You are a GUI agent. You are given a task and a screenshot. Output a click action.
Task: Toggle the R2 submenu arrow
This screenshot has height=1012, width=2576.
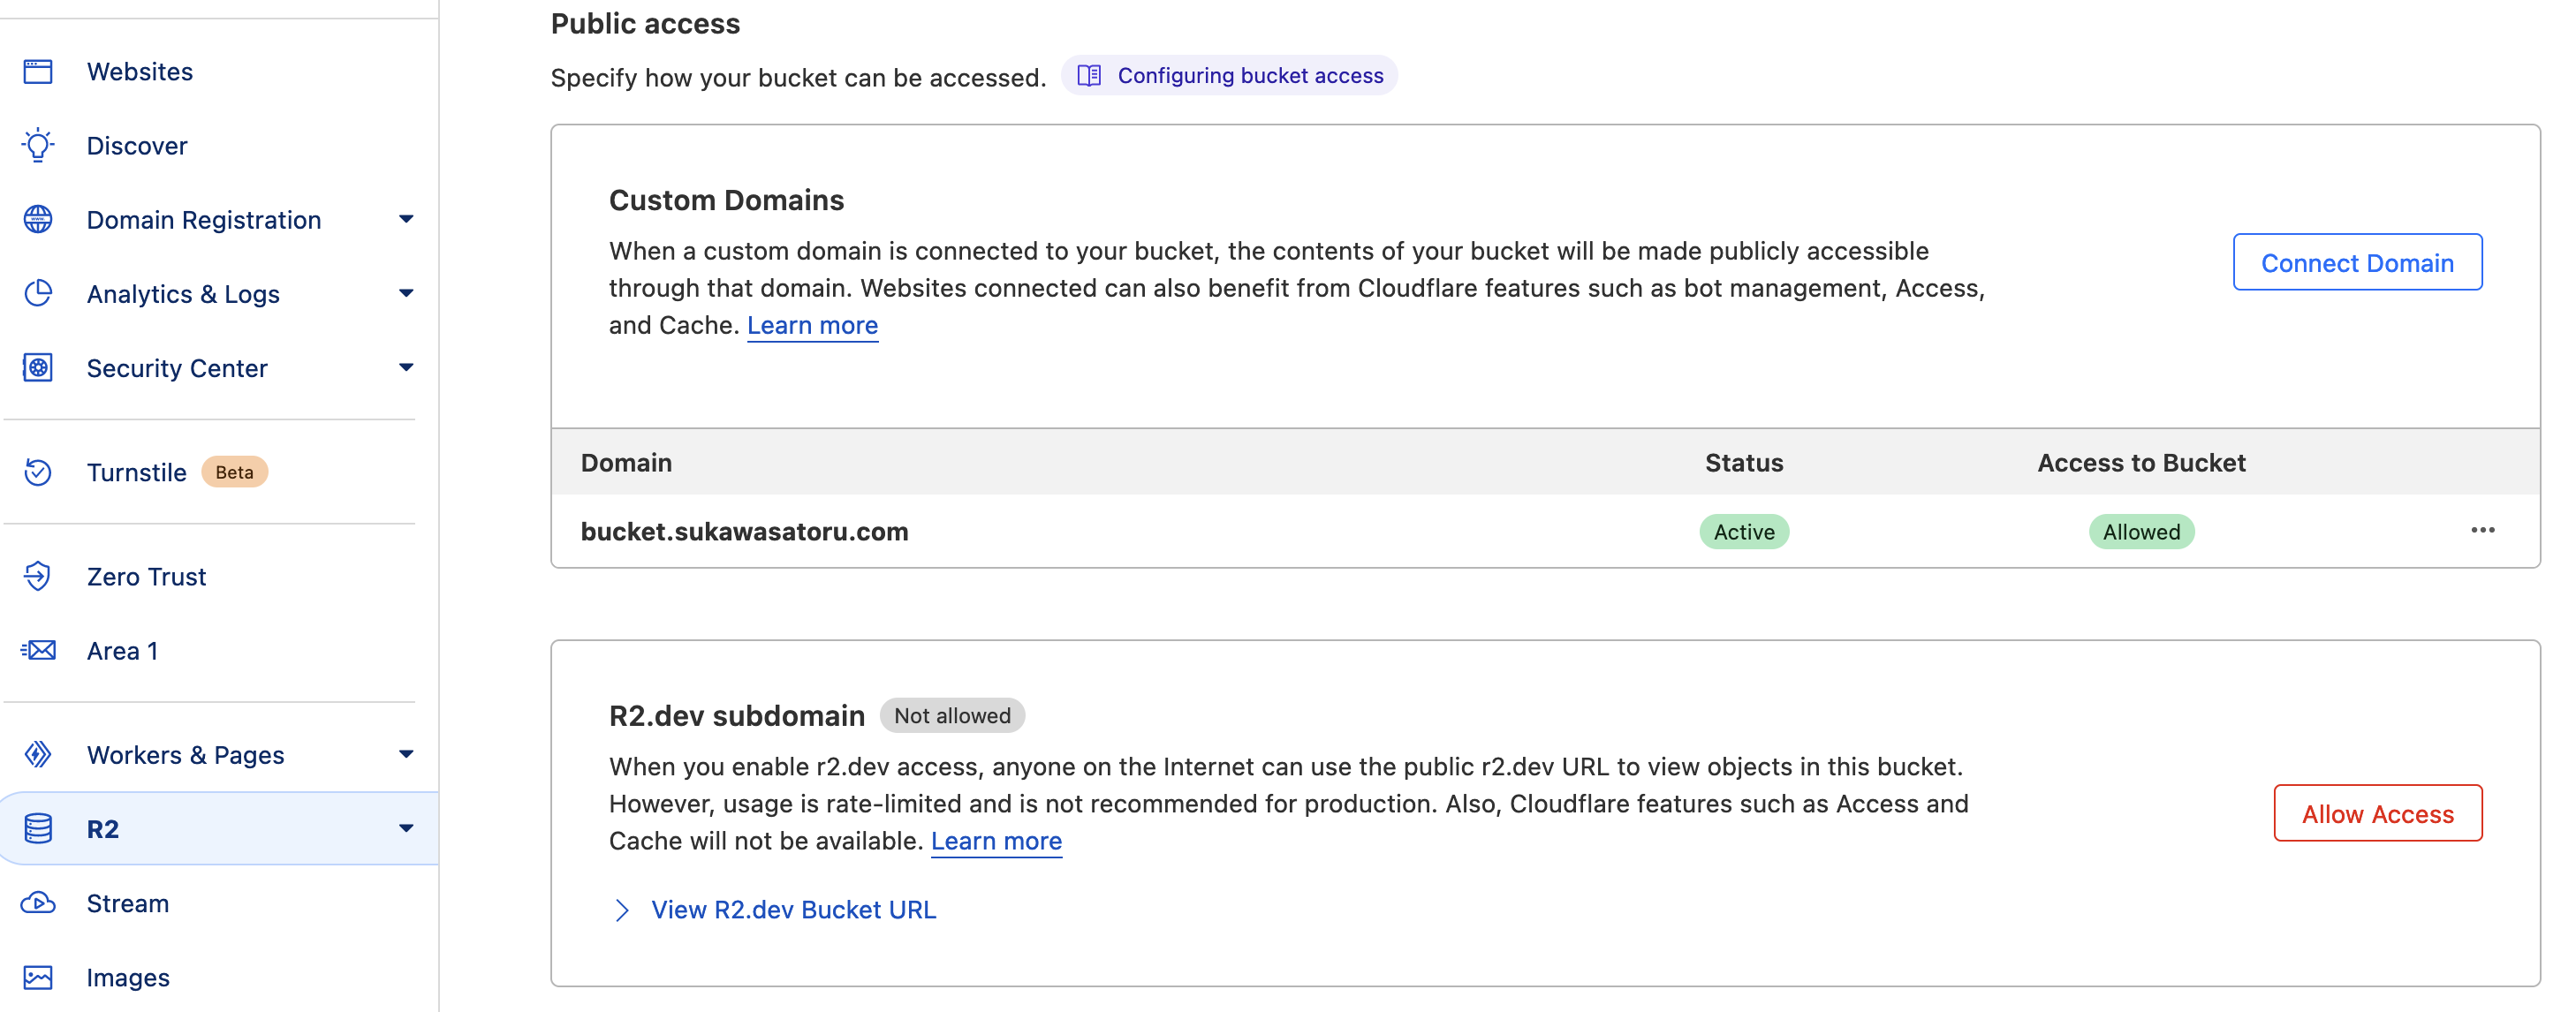click(406, 828)
